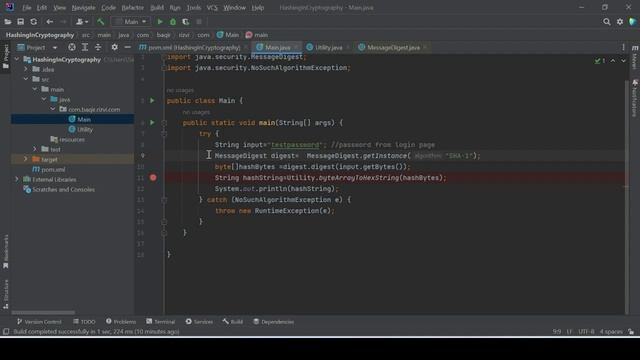Click the Stop icon in toolbar
This screenshot has height=360, width=640.
(x=199, y=22)
